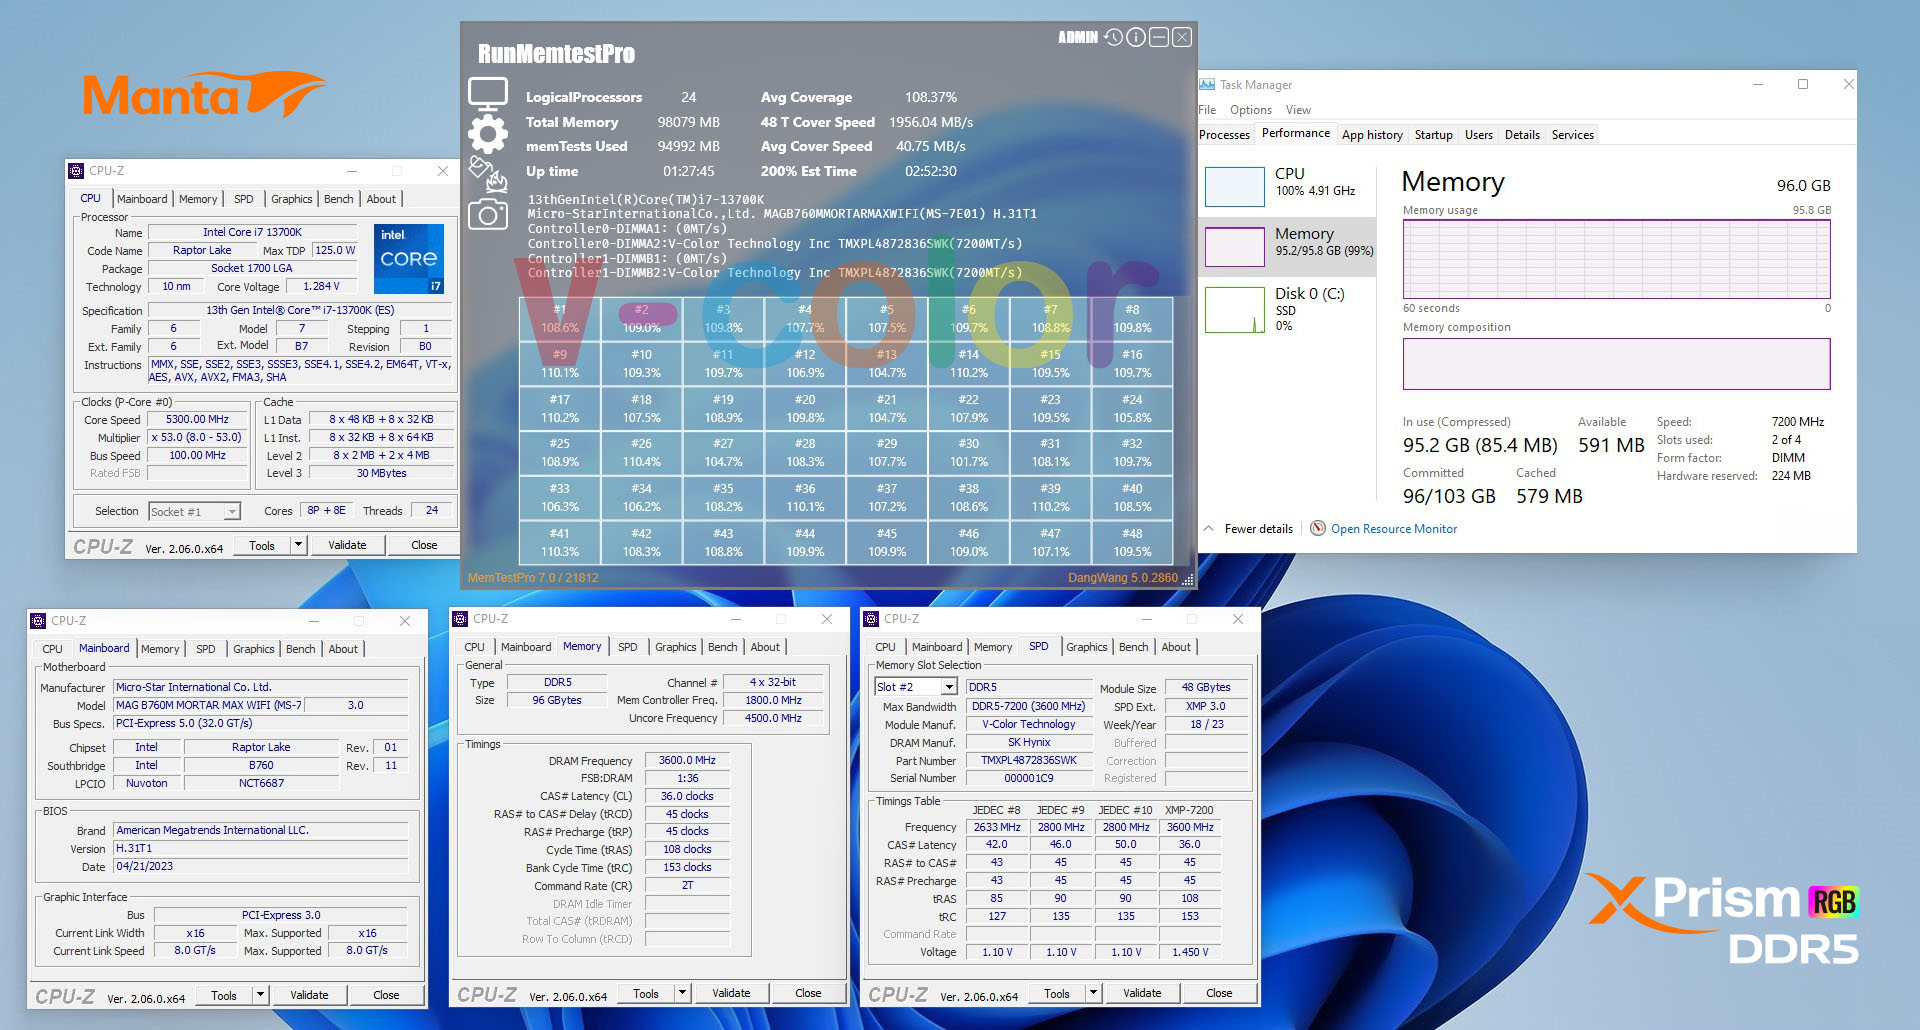Click the monitor system-info icon in RunMemtestPro
Screen dimensions: 1920x1030
tap(488, 92)
